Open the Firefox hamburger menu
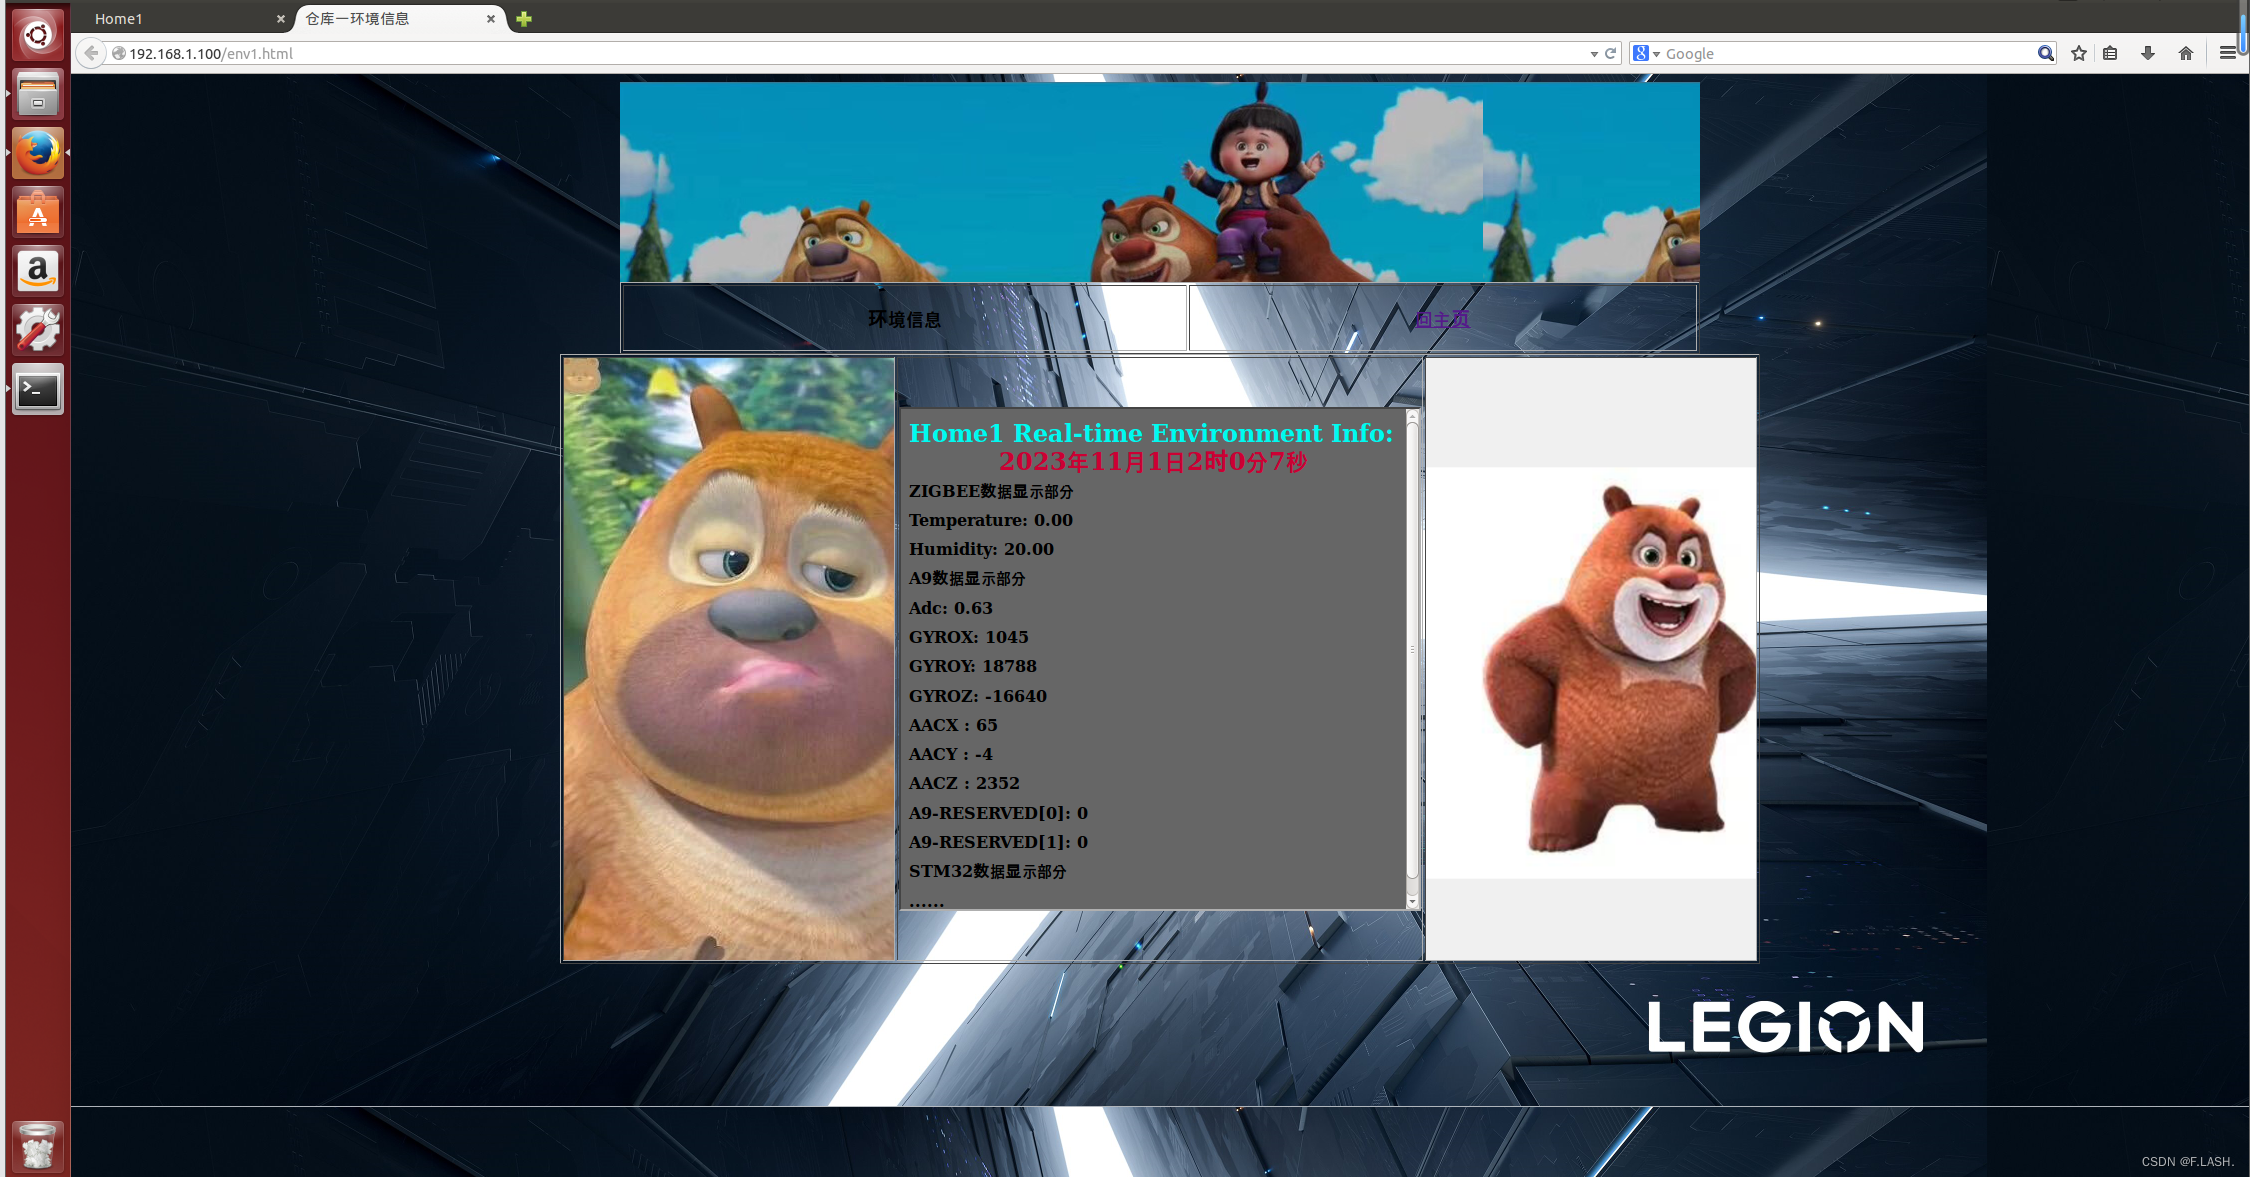The image size is (2250, 1177). click(2227, 54)
